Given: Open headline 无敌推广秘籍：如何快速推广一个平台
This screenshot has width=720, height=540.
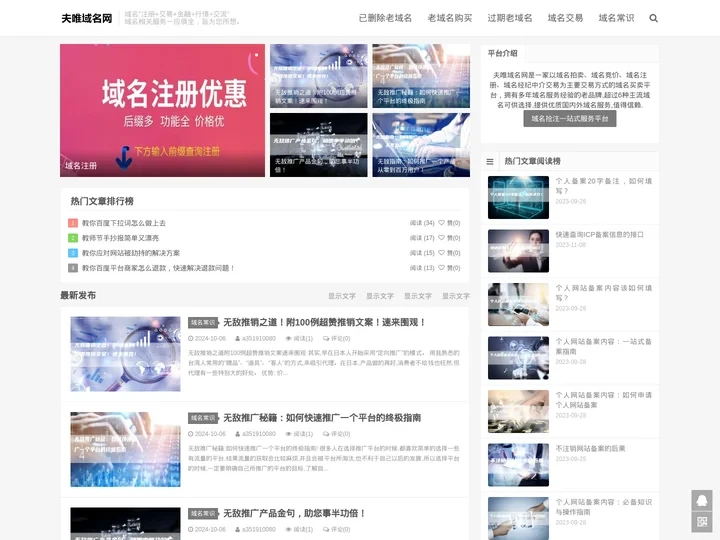Looking at the screenshot, I should (322, 418).
